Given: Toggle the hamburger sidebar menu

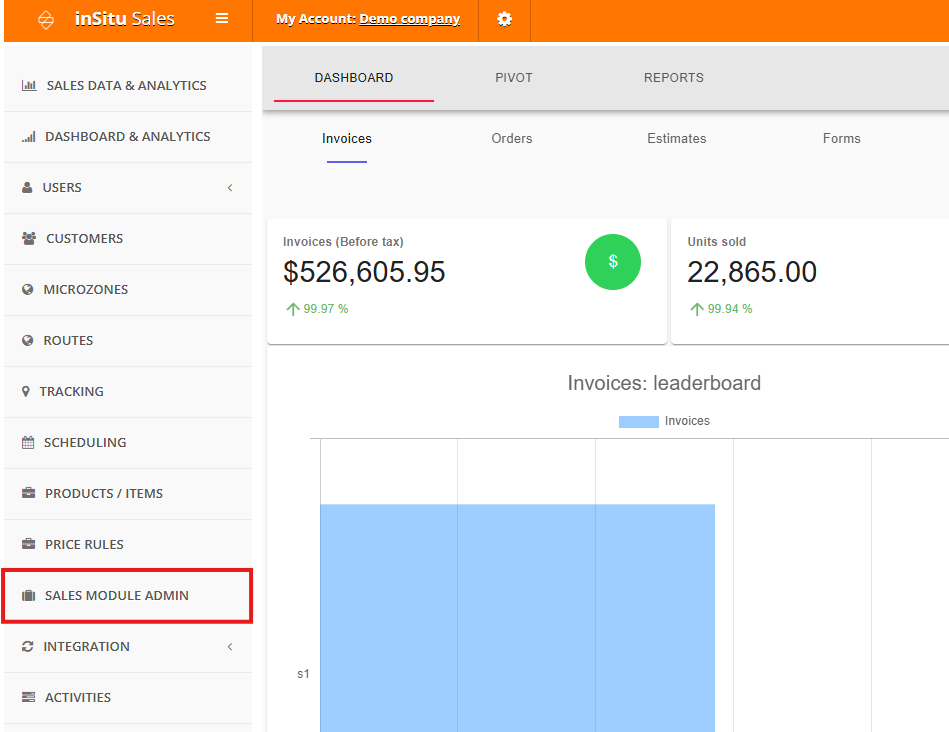Looking at the screenshot, I should [222, 18].
